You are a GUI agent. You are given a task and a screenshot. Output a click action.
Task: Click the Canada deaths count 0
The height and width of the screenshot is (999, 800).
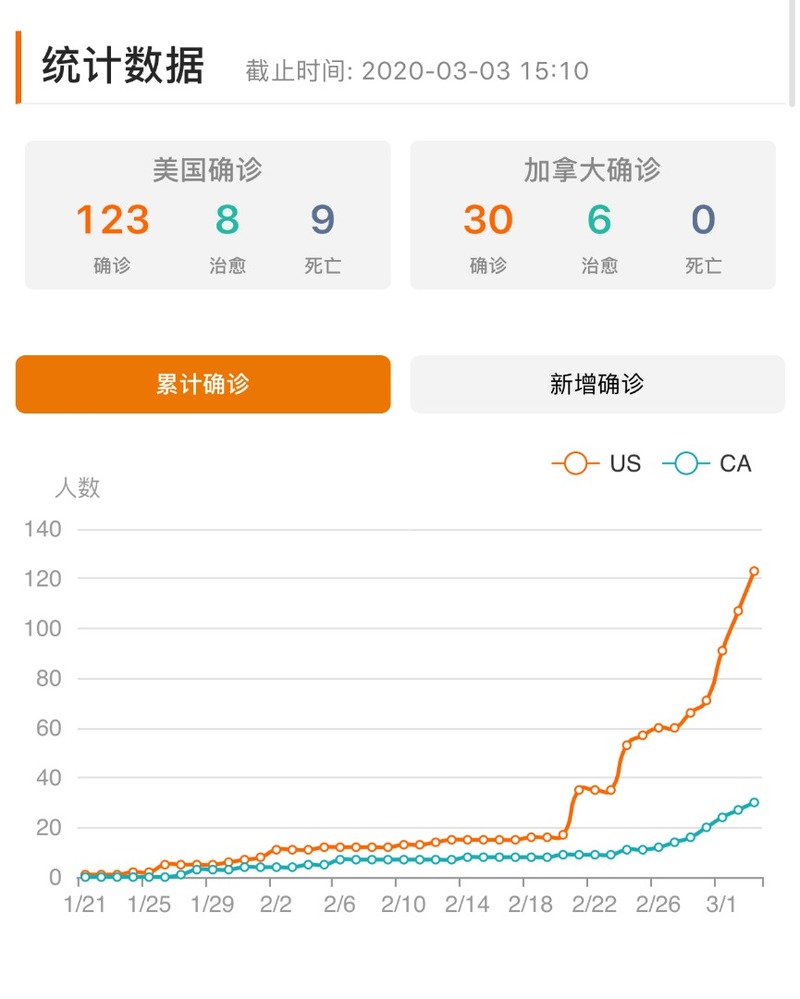pos(703,220)
